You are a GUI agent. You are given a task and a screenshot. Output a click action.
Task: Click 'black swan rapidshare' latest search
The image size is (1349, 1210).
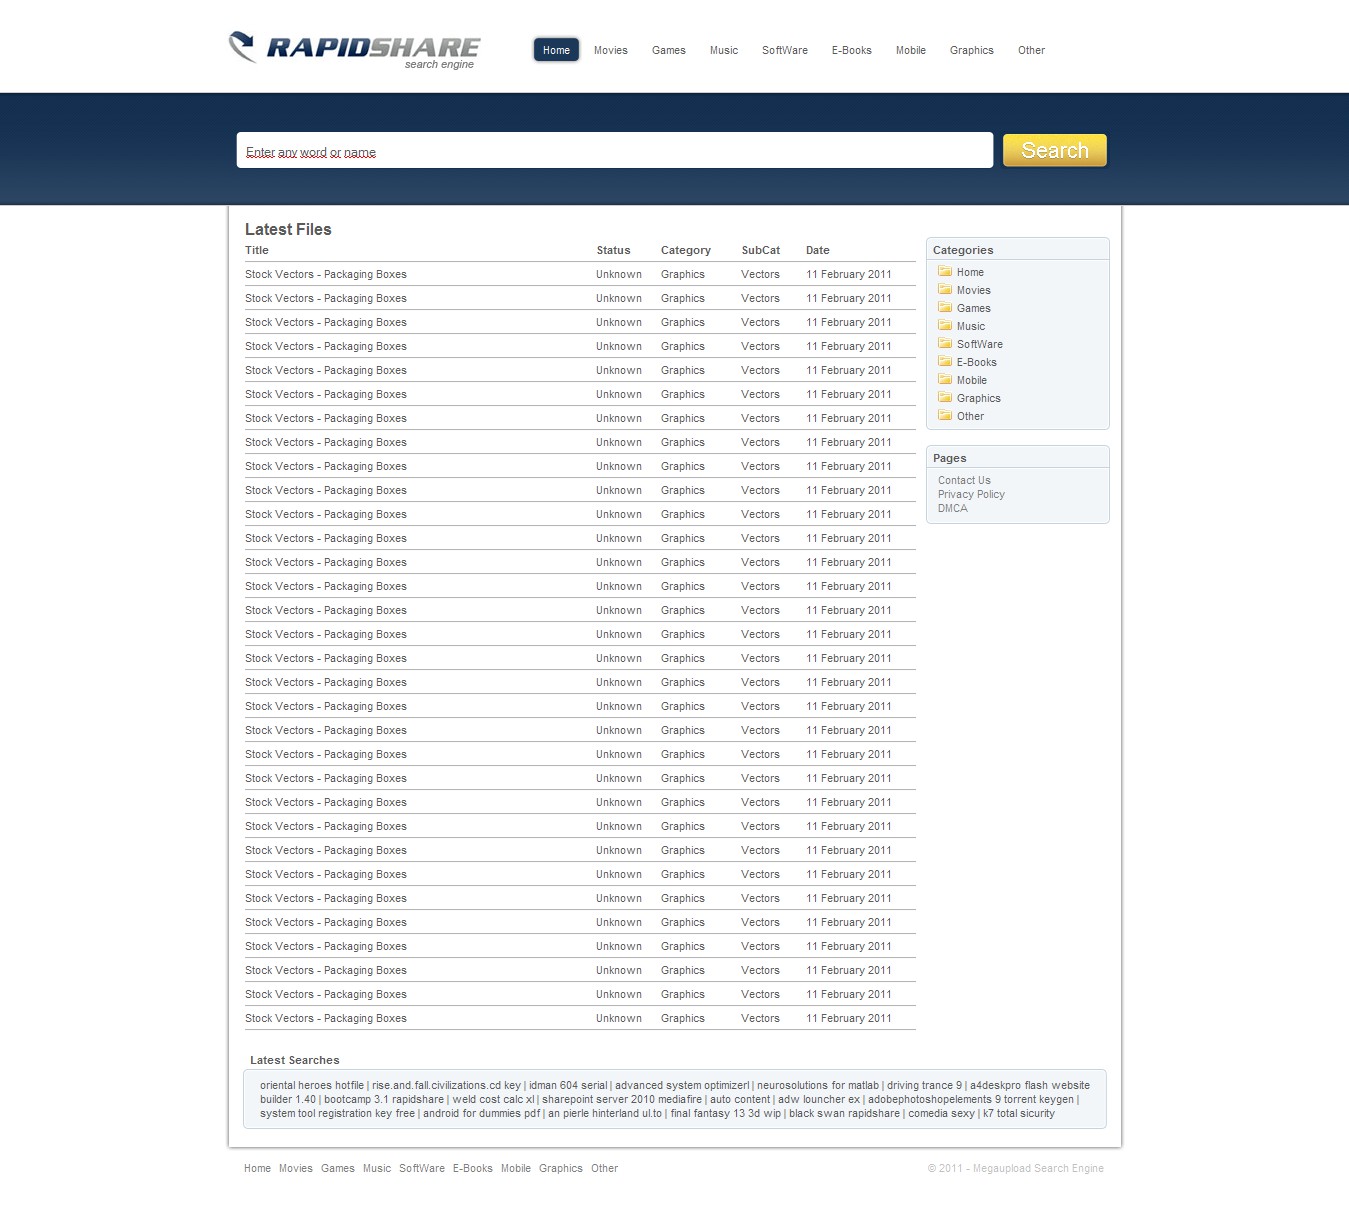click(844, 1113)
